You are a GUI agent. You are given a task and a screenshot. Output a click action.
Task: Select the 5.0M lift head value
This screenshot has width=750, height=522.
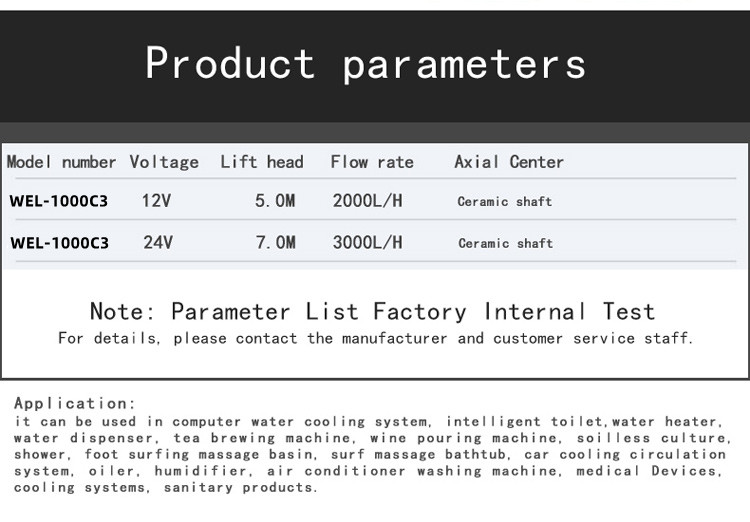click(275, 200)
